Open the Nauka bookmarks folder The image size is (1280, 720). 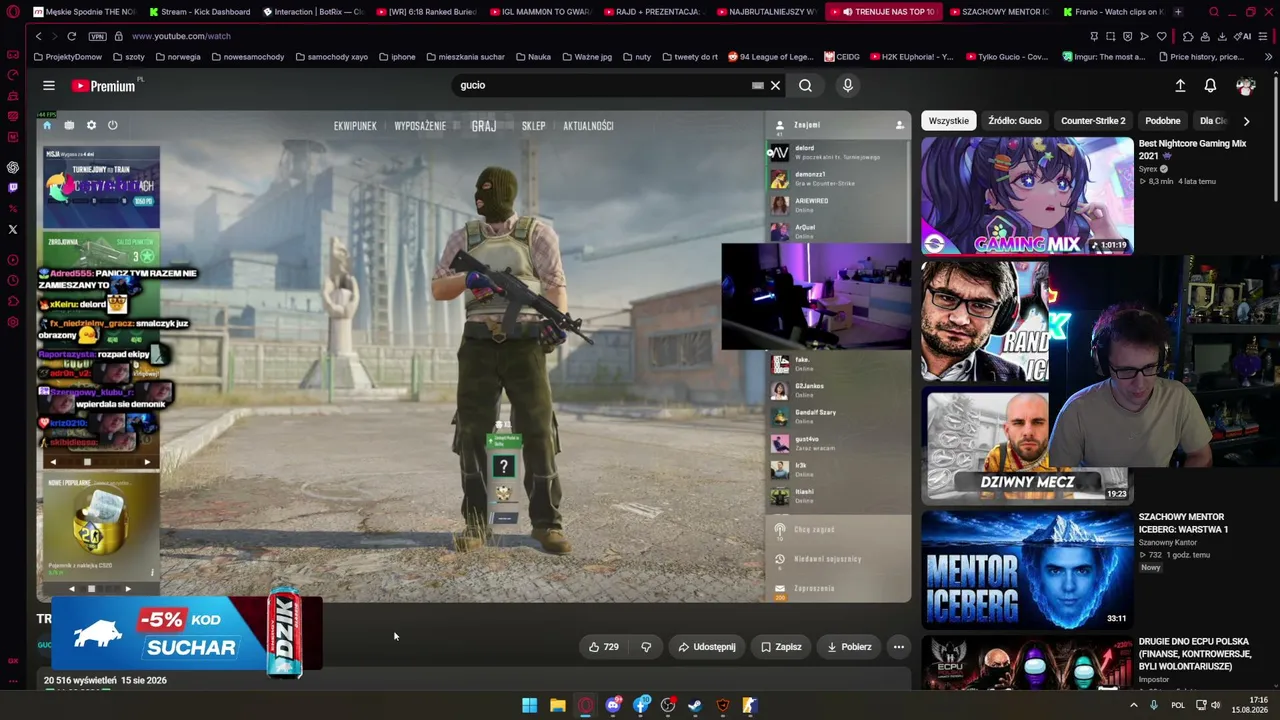[x=533, y=57]
